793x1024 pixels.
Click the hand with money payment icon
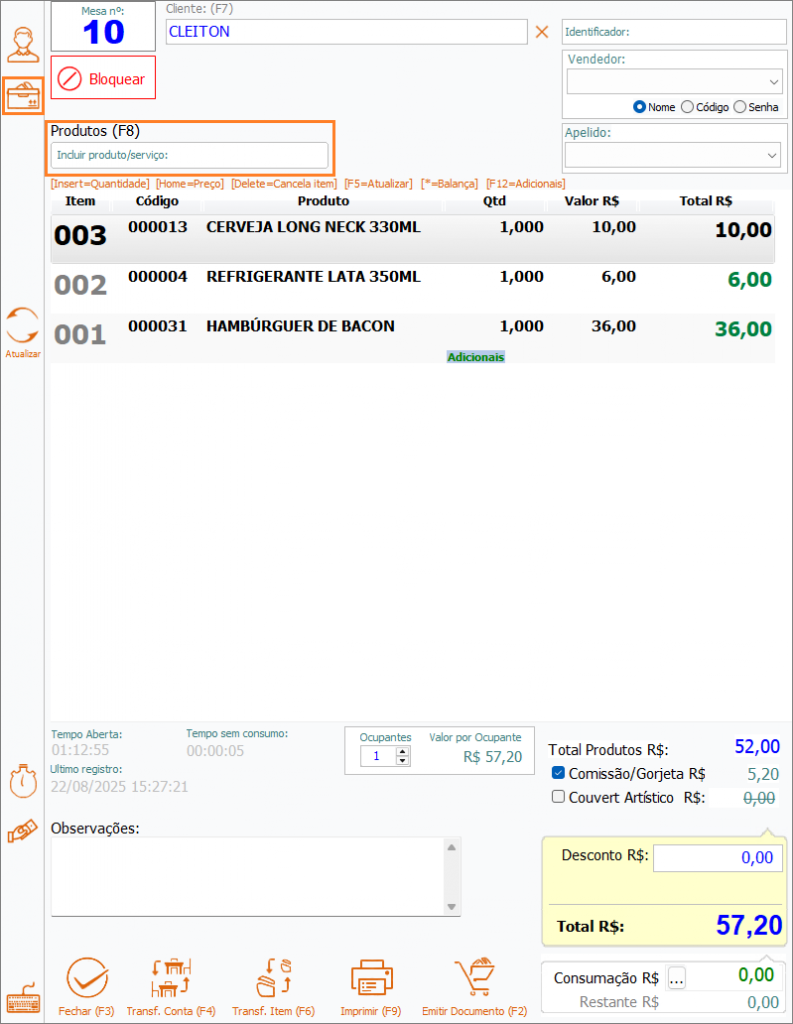click(x=22, y=833)
